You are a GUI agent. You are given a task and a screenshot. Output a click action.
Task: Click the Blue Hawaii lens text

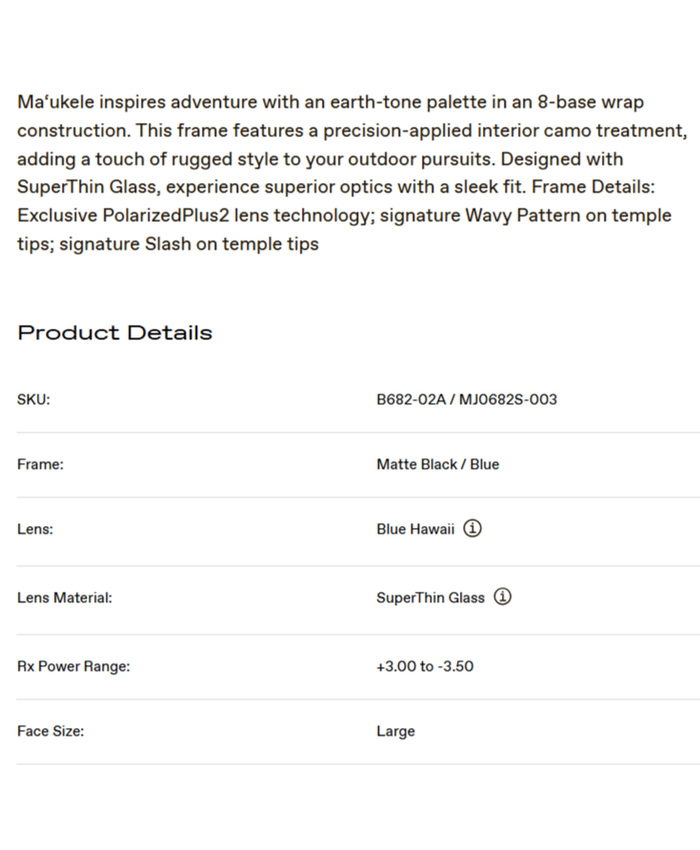point(415,530)
